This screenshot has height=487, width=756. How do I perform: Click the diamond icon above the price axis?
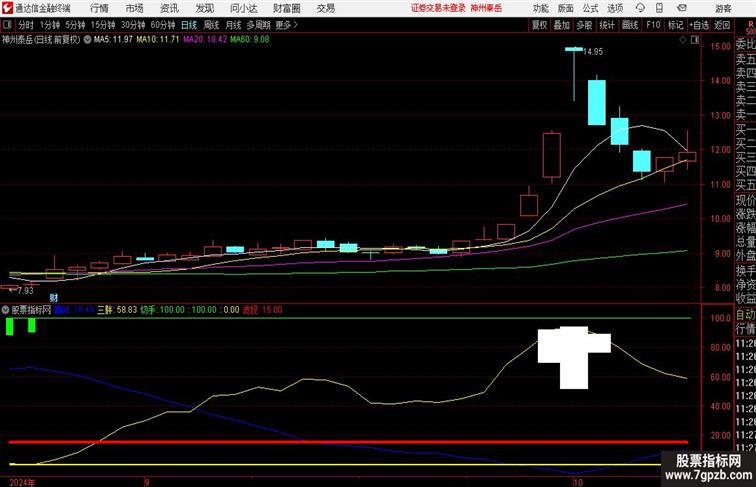tap(683, 40)
